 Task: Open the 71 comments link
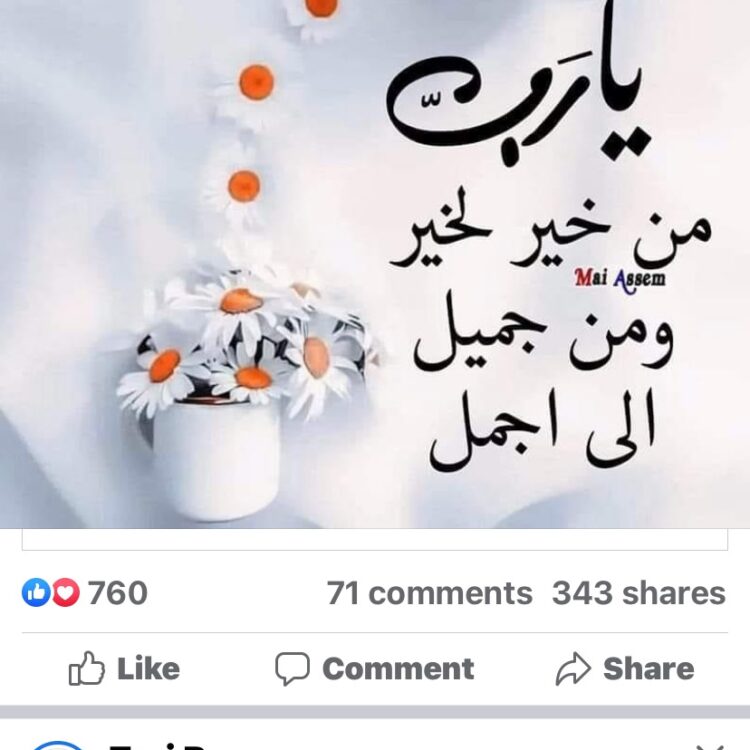[430, 593]
